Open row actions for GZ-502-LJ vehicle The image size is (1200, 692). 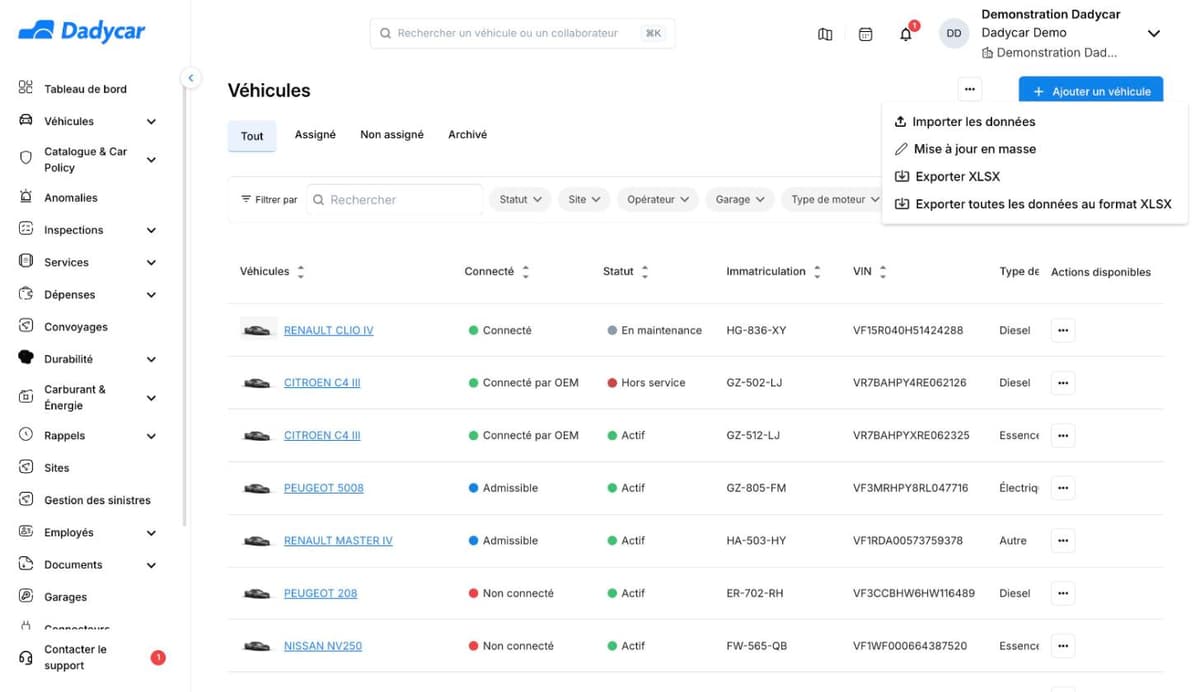point(1063,382)
